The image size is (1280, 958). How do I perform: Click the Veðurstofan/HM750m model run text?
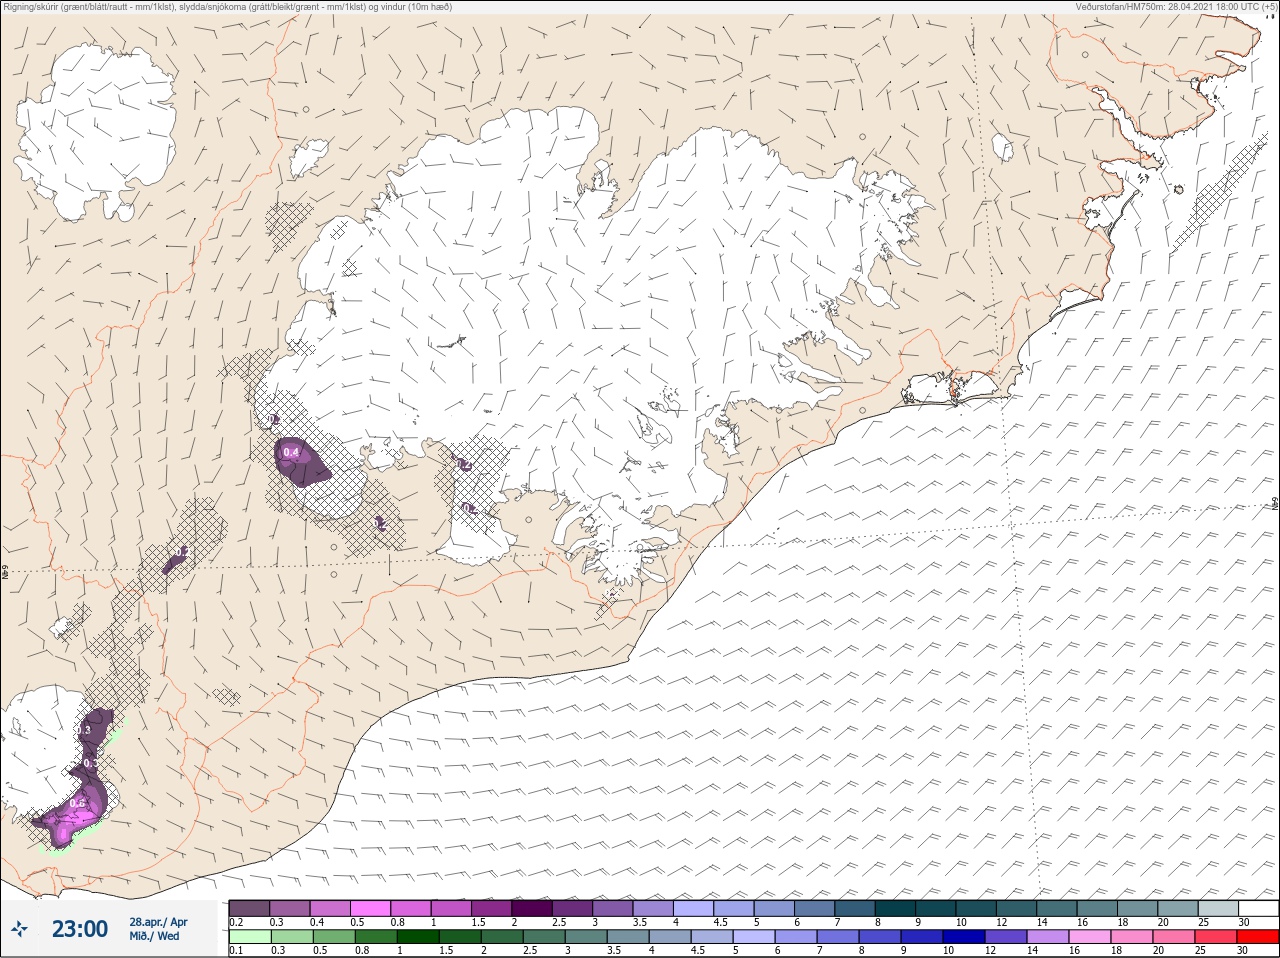tap(1176, 7)
